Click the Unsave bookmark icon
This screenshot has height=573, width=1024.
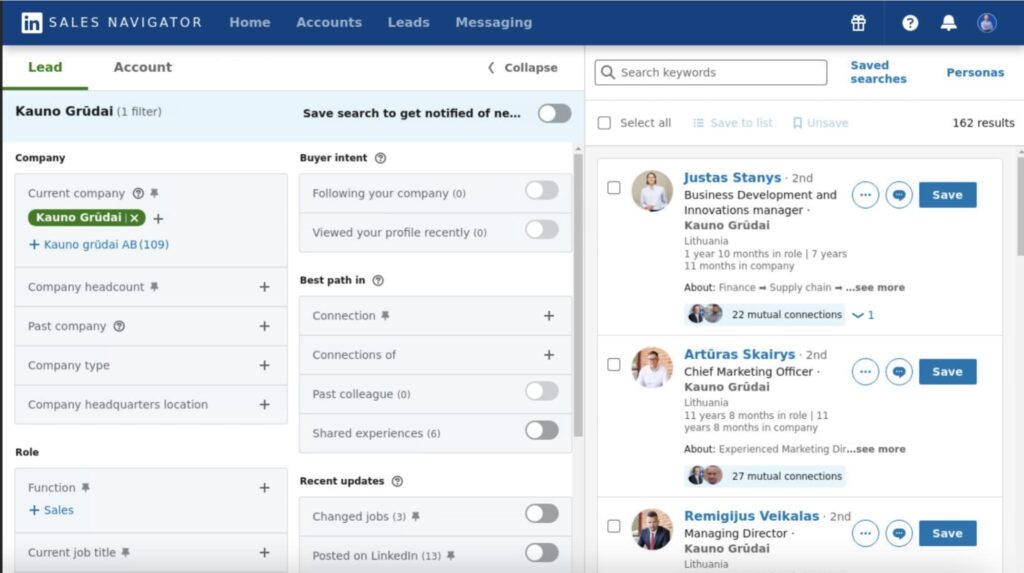797,123
